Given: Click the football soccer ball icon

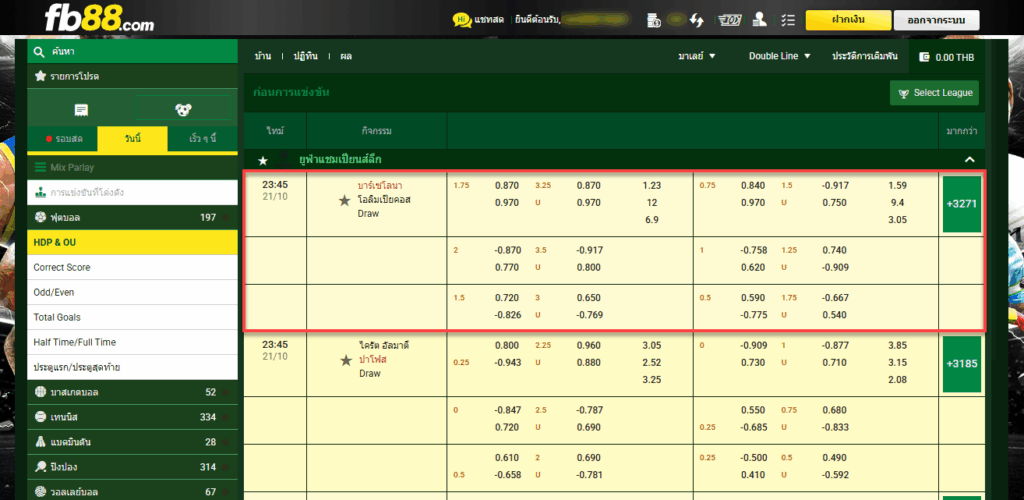Looking at the screenshot, I should tap(40, 217).
